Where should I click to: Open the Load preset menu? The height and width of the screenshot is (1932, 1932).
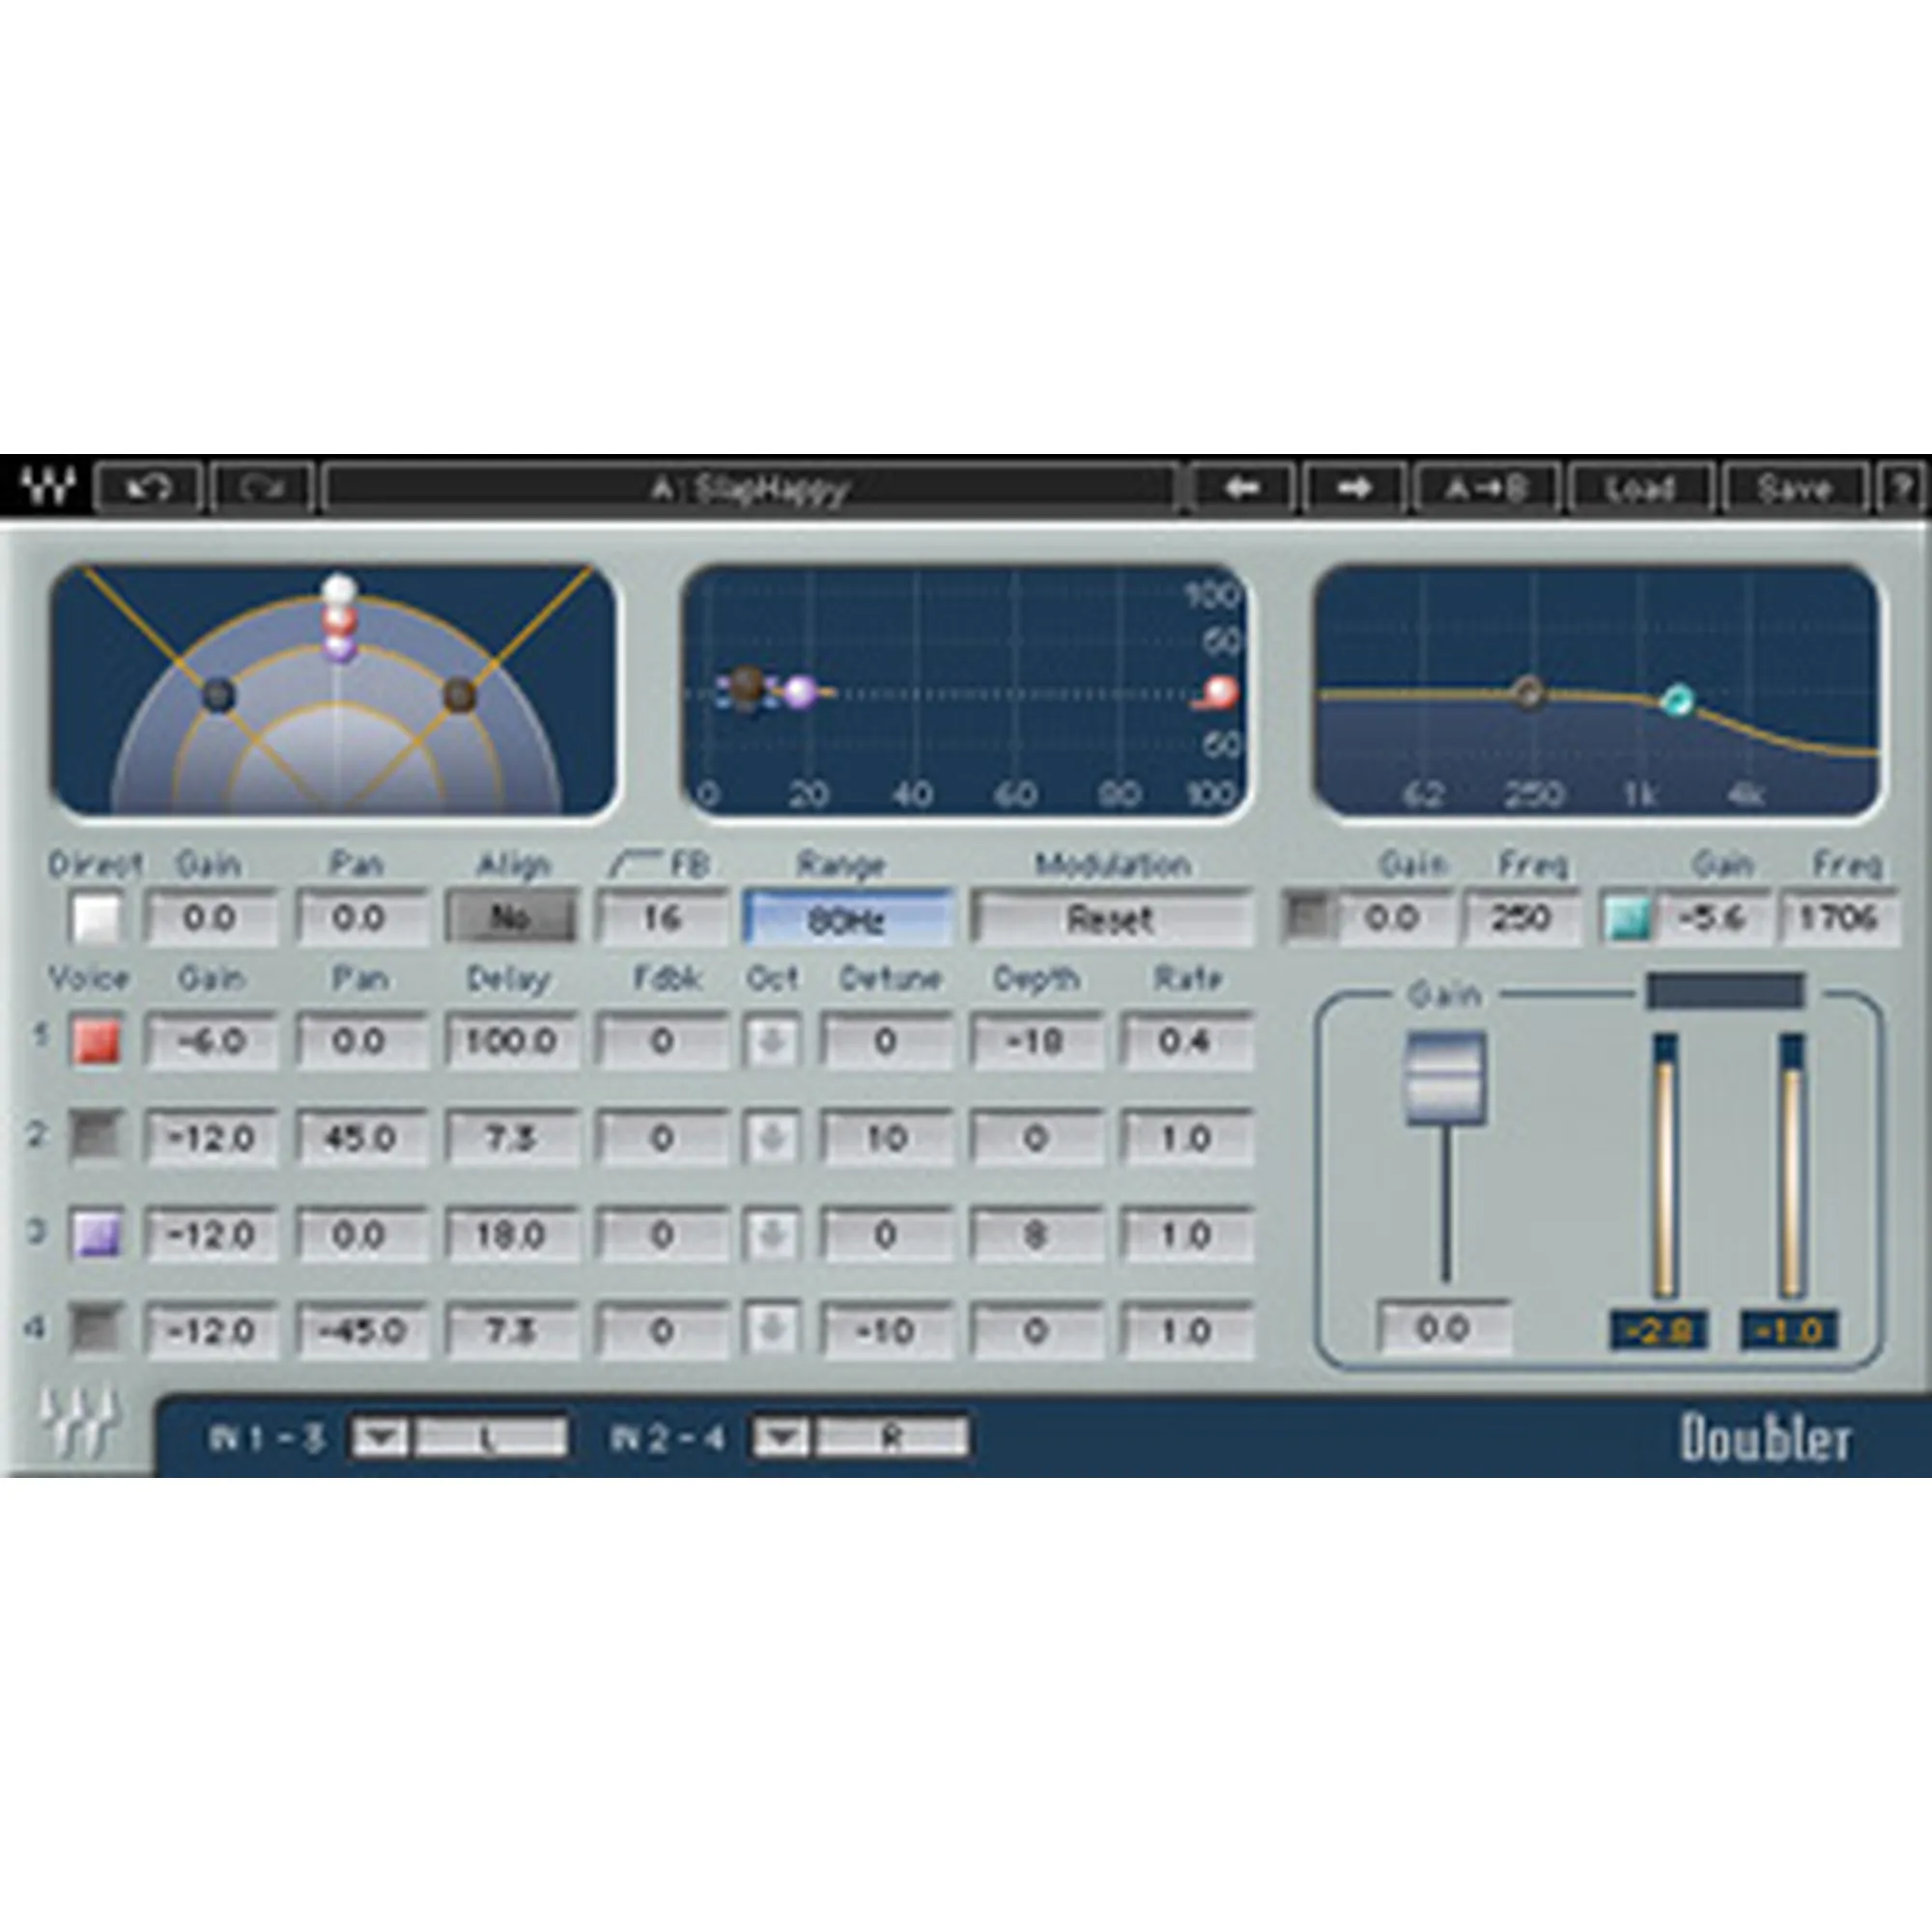[x=1640, y=488]
